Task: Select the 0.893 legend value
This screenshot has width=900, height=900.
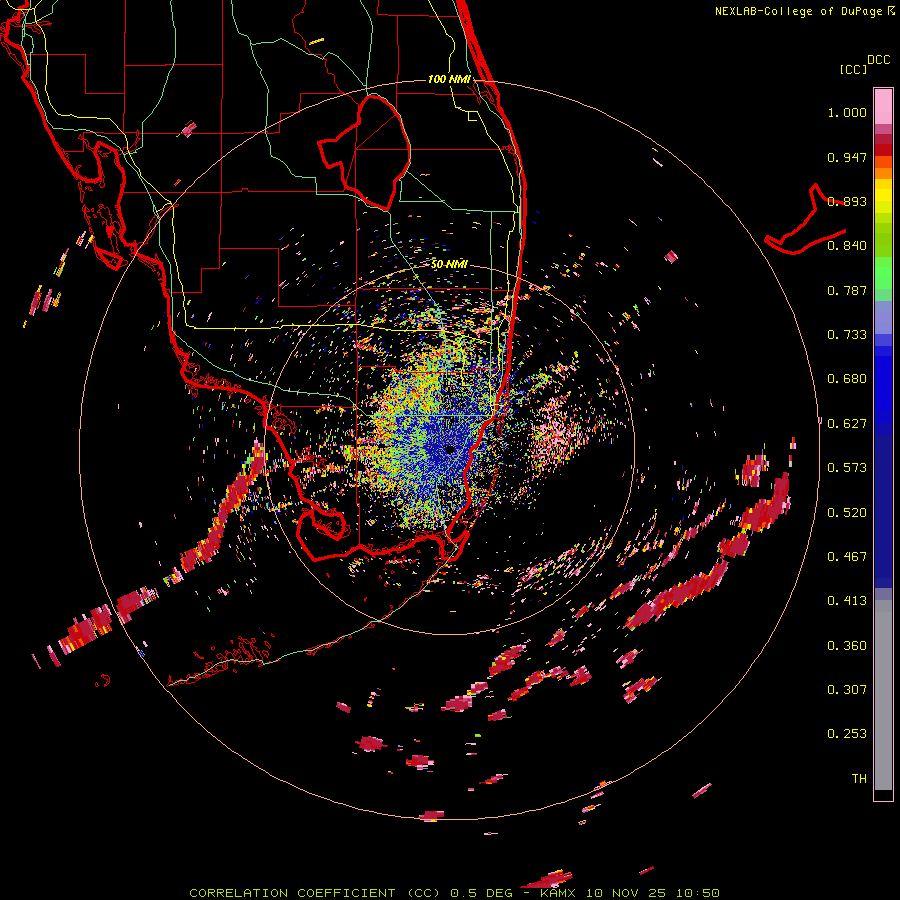Action: 847,201
